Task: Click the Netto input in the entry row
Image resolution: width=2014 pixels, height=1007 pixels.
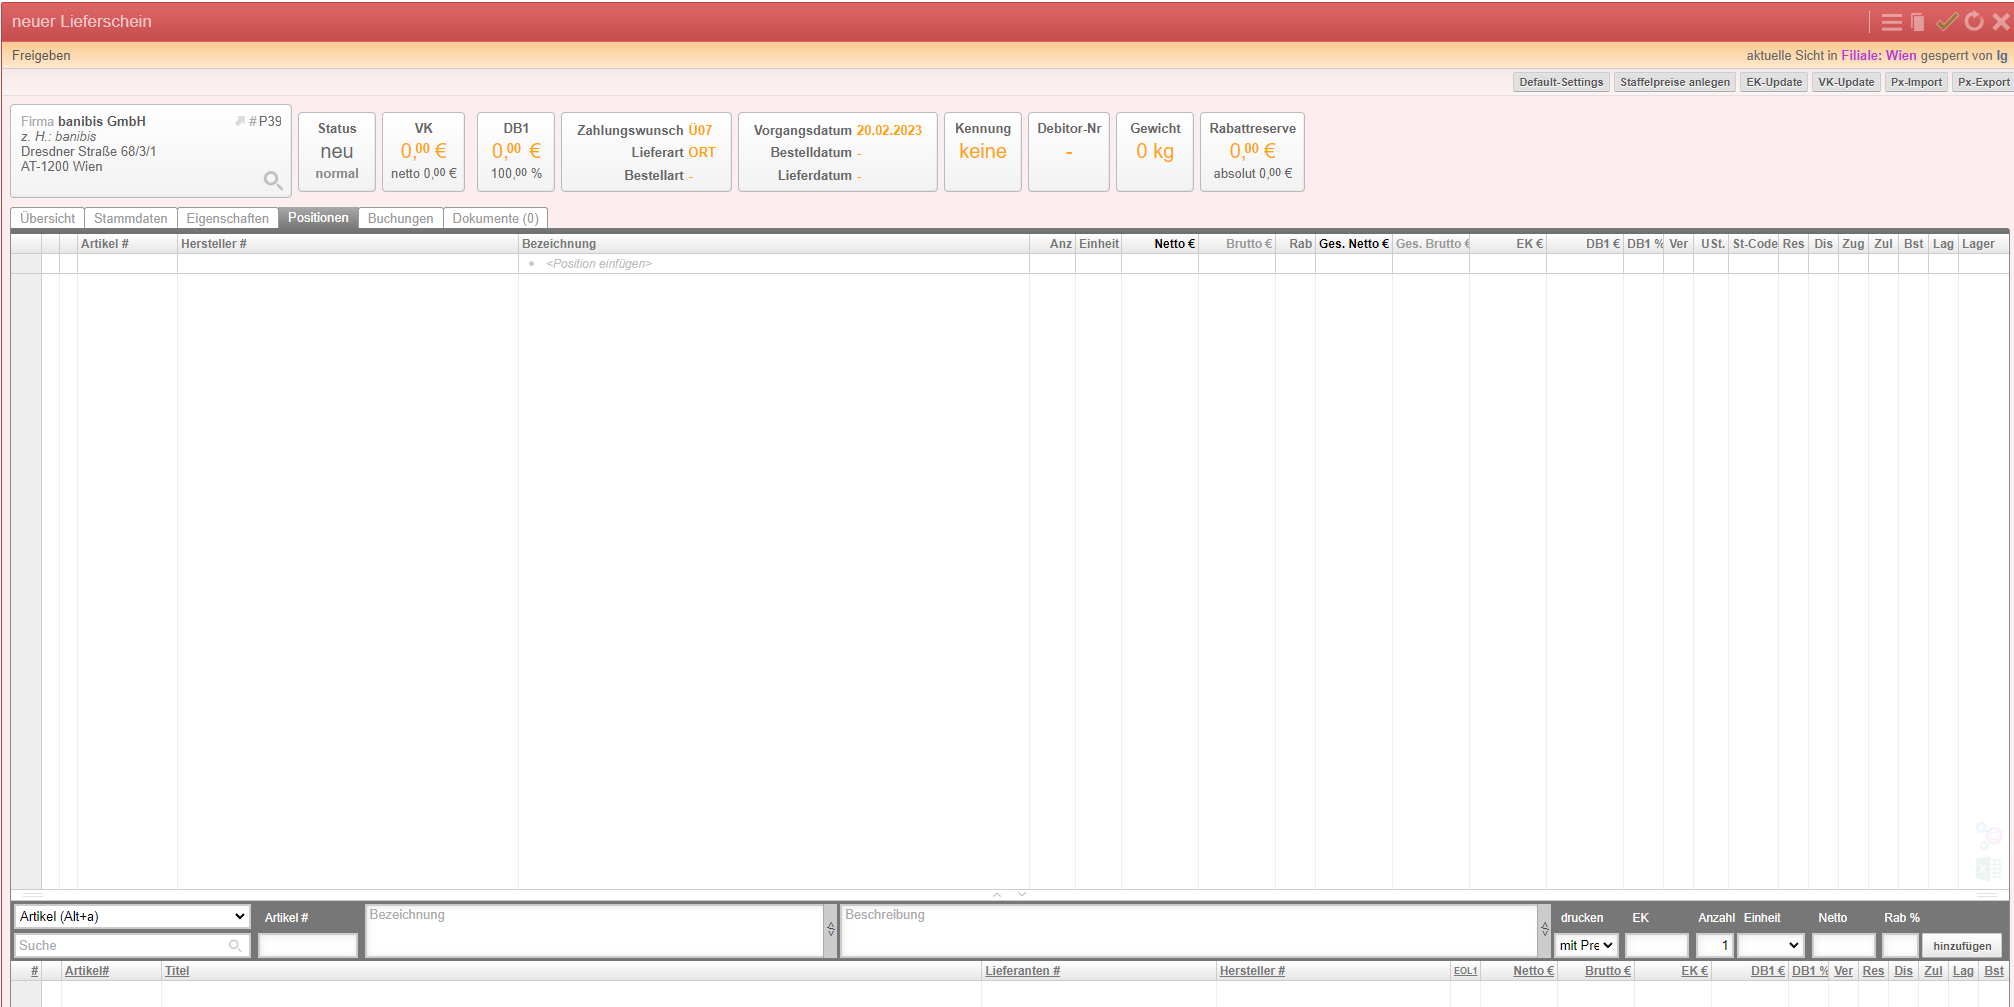Action: coord(1843,945)
